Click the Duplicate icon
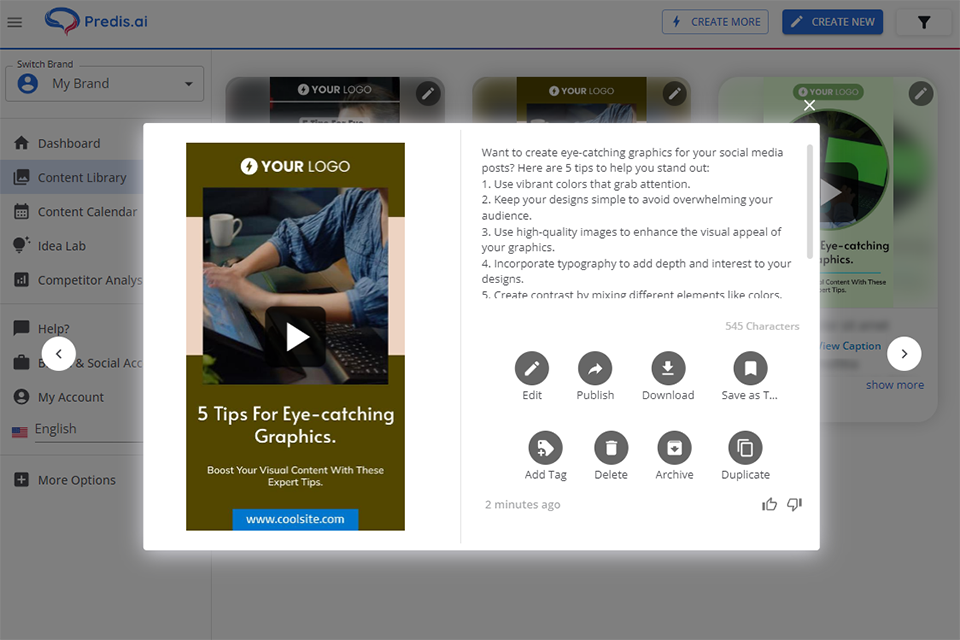 (x=745, y=448)
